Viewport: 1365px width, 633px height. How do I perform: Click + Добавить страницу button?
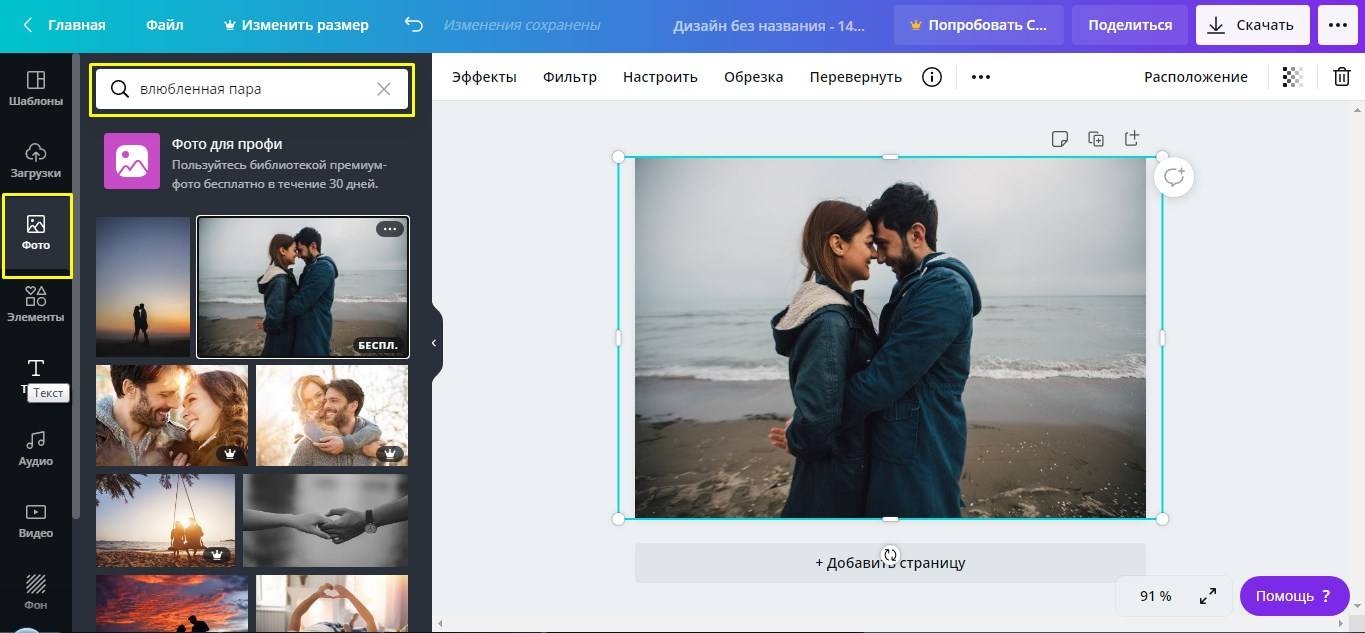[890, 563]
